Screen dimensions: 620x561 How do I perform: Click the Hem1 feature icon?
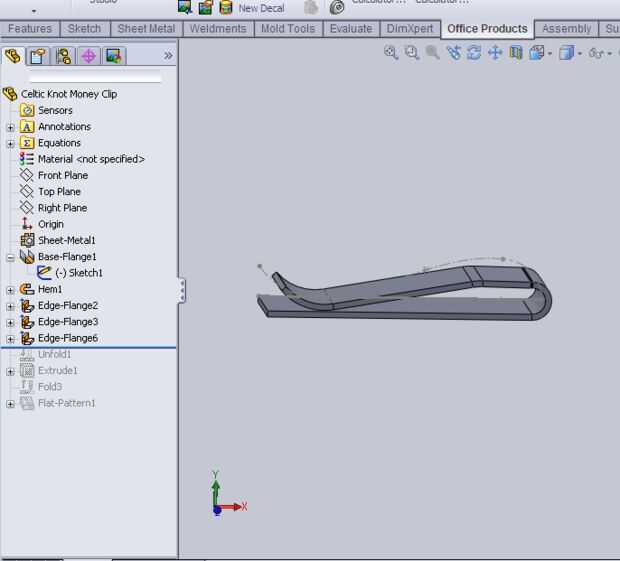pos(27,289)
